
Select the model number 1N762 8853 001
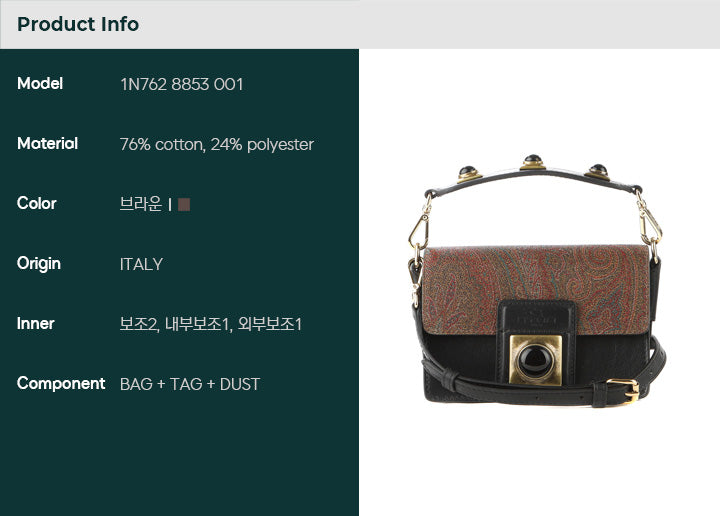pos(182,84)
